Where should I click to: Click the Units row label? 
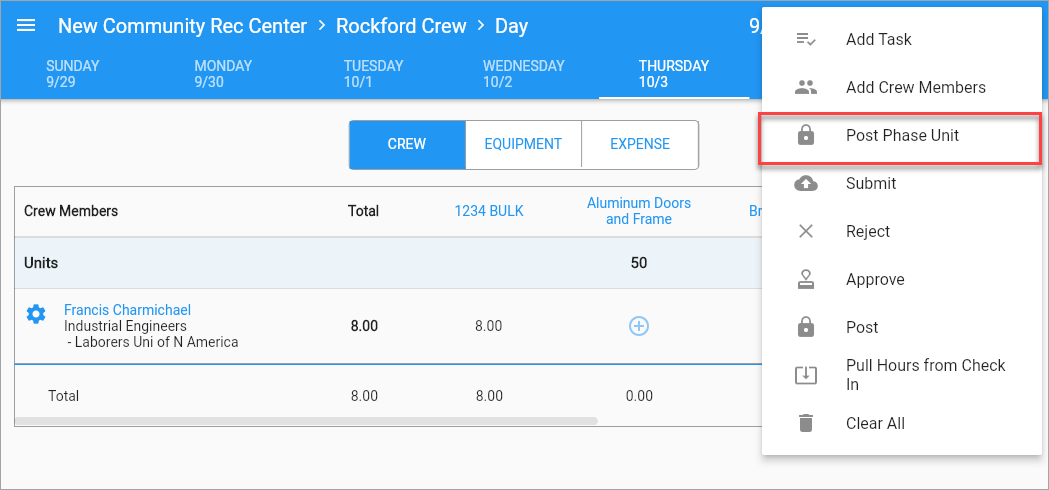(x=41, y=263)
